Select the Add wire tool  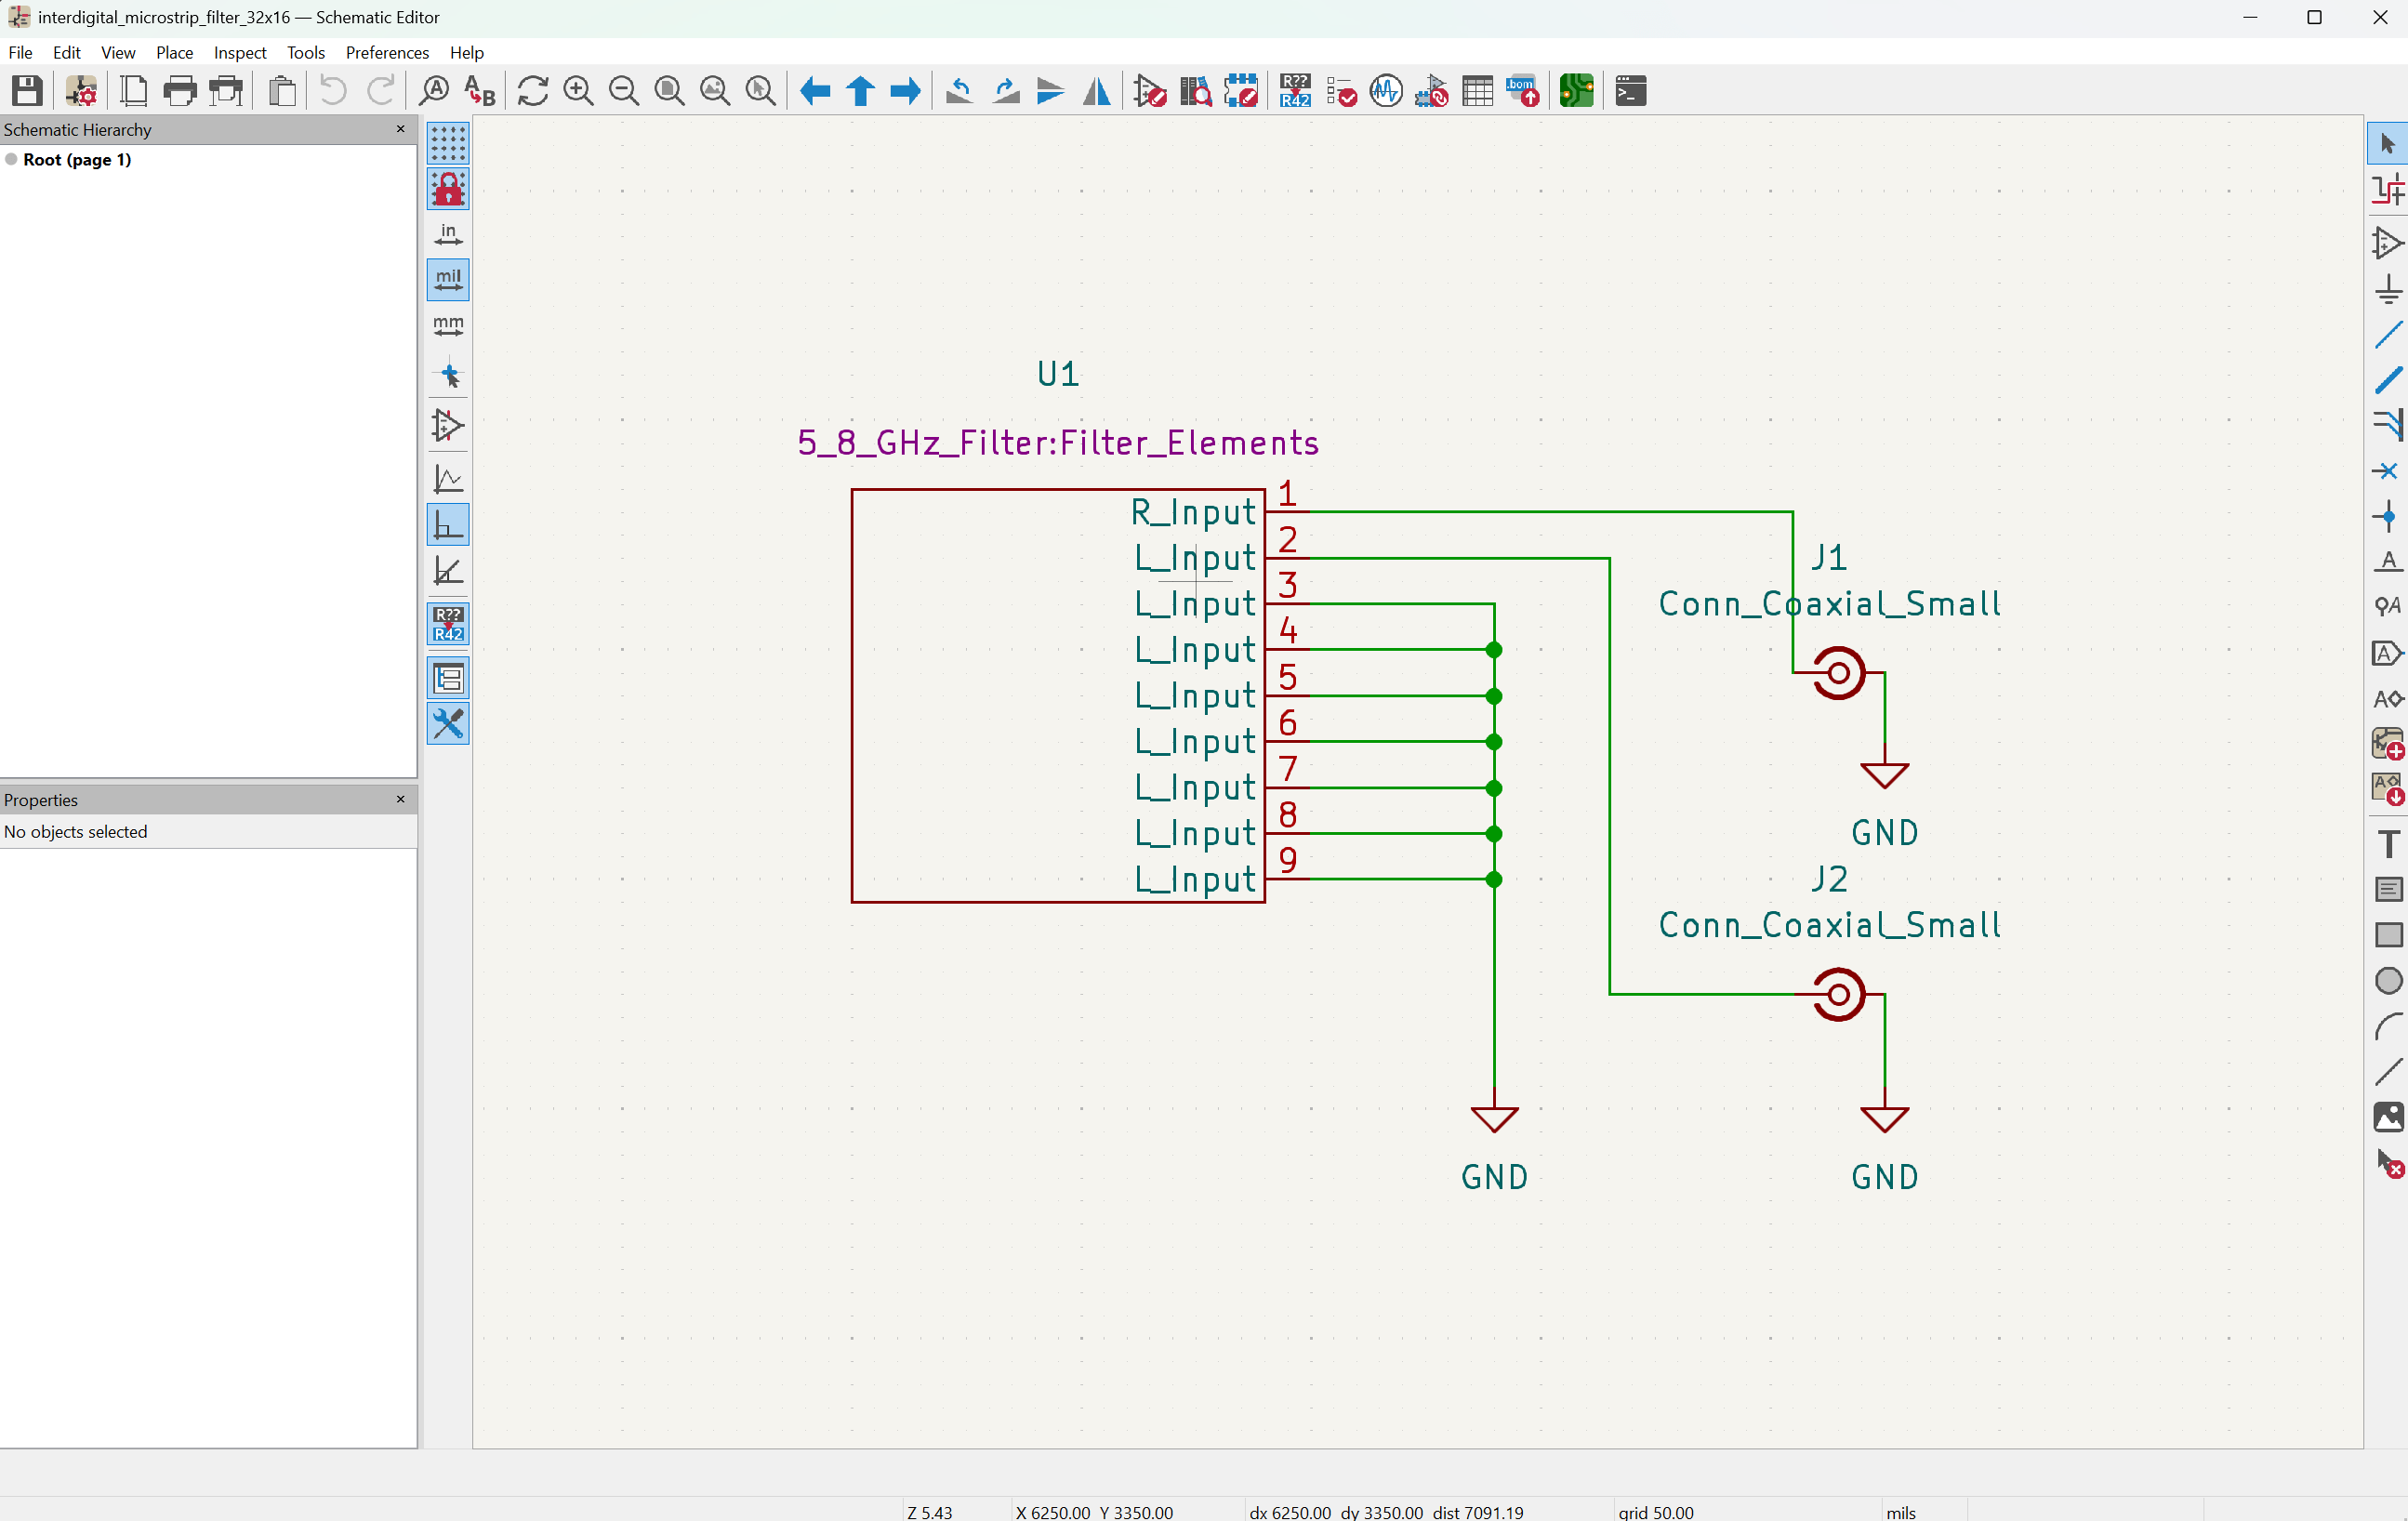coord(2388,335)
